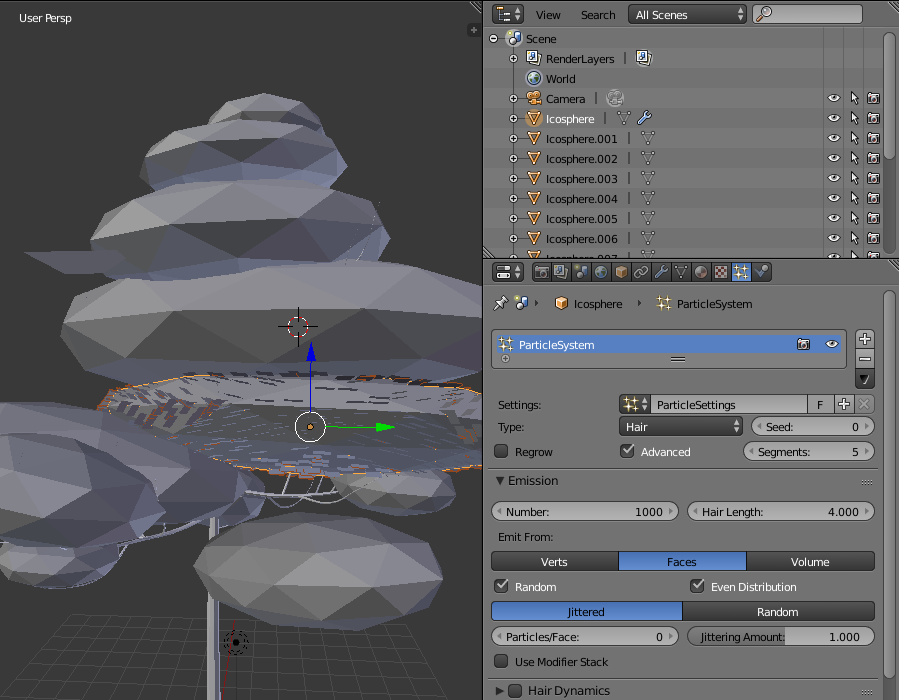The width and height of the screenshot is (899, 700).
Task: Click the Scene icon in properties breadcrumb
Action: tap(521, 303)
